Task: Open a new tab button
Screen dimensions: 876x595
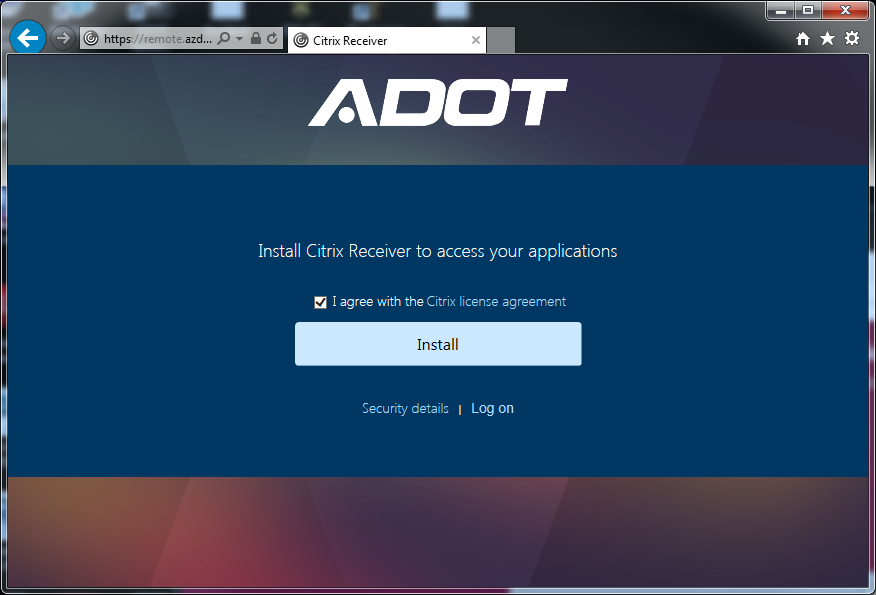Action: tap(501, 40)
